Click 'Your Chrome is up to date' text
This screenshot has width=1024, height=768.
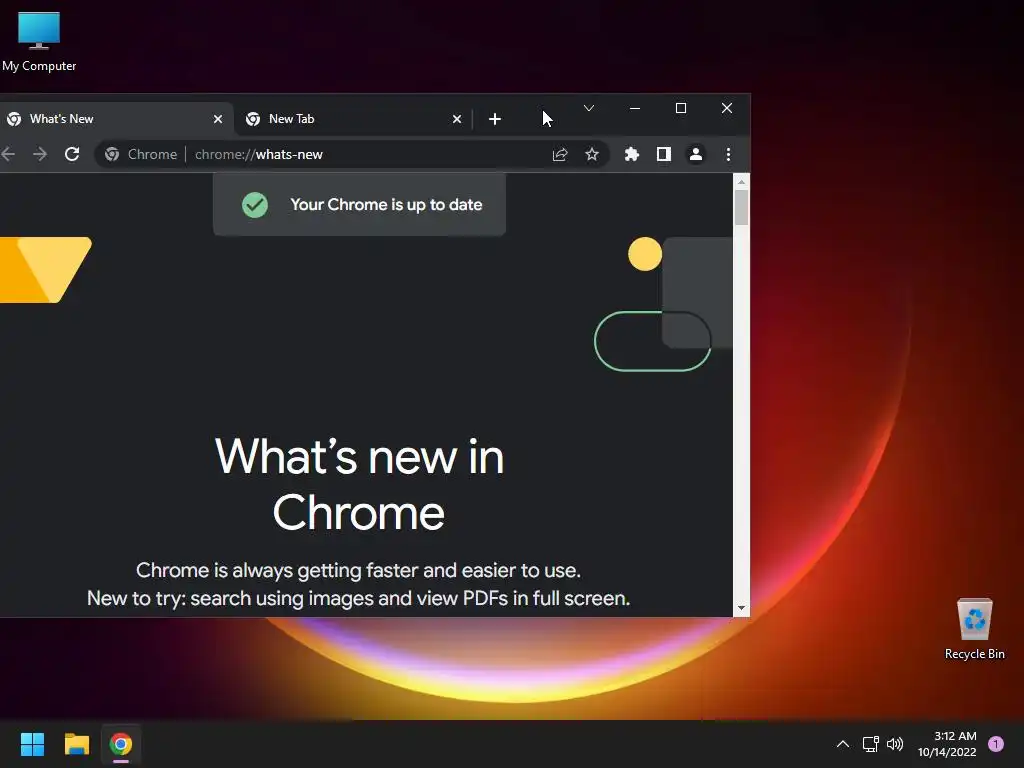(386, 204)
